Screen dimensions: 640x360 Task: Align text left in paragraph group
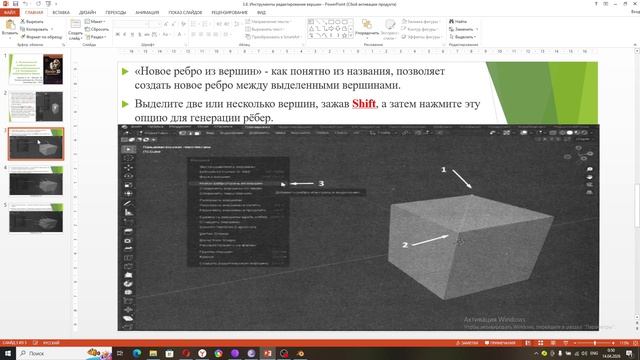[193, 35]
